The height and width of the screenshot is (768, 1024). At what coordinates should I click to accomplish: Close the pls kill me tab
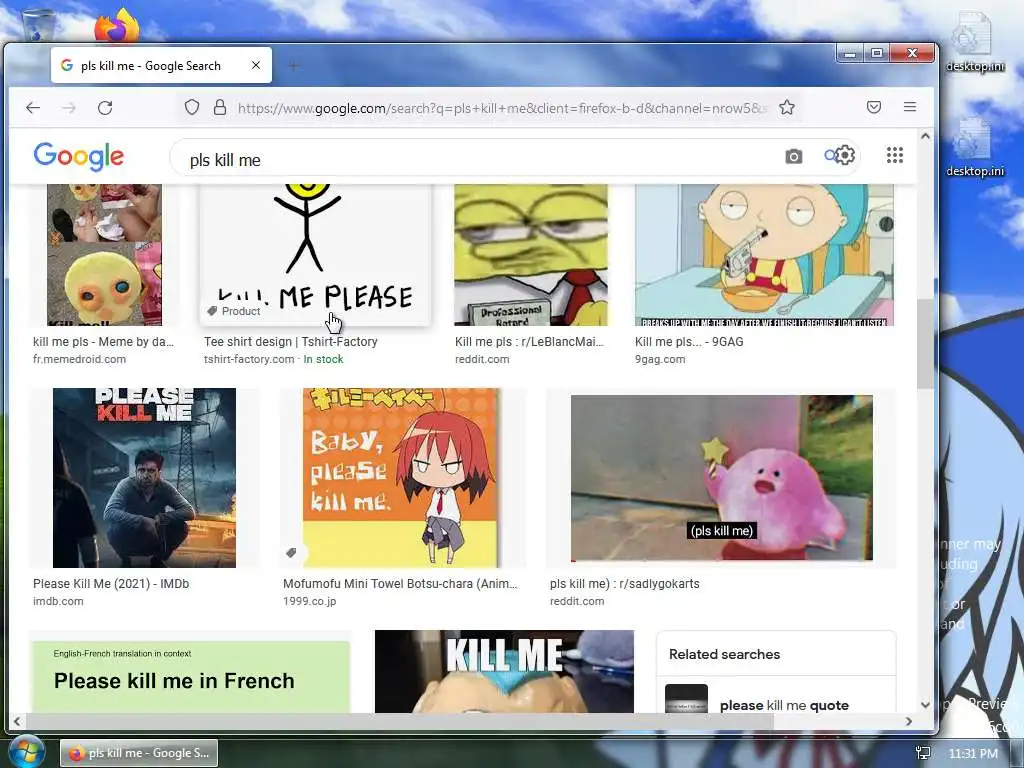click(256, 65)
